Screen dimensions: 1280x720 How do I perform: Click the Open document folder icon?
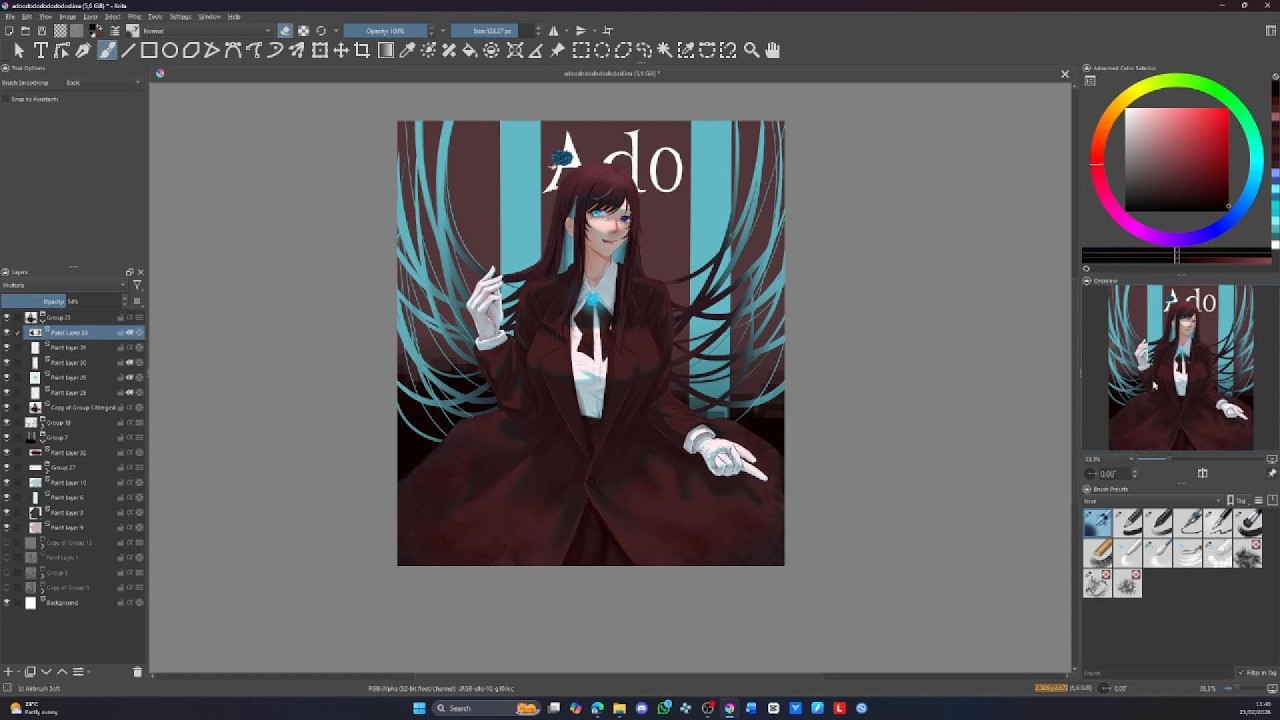click(x=25, y=31)
